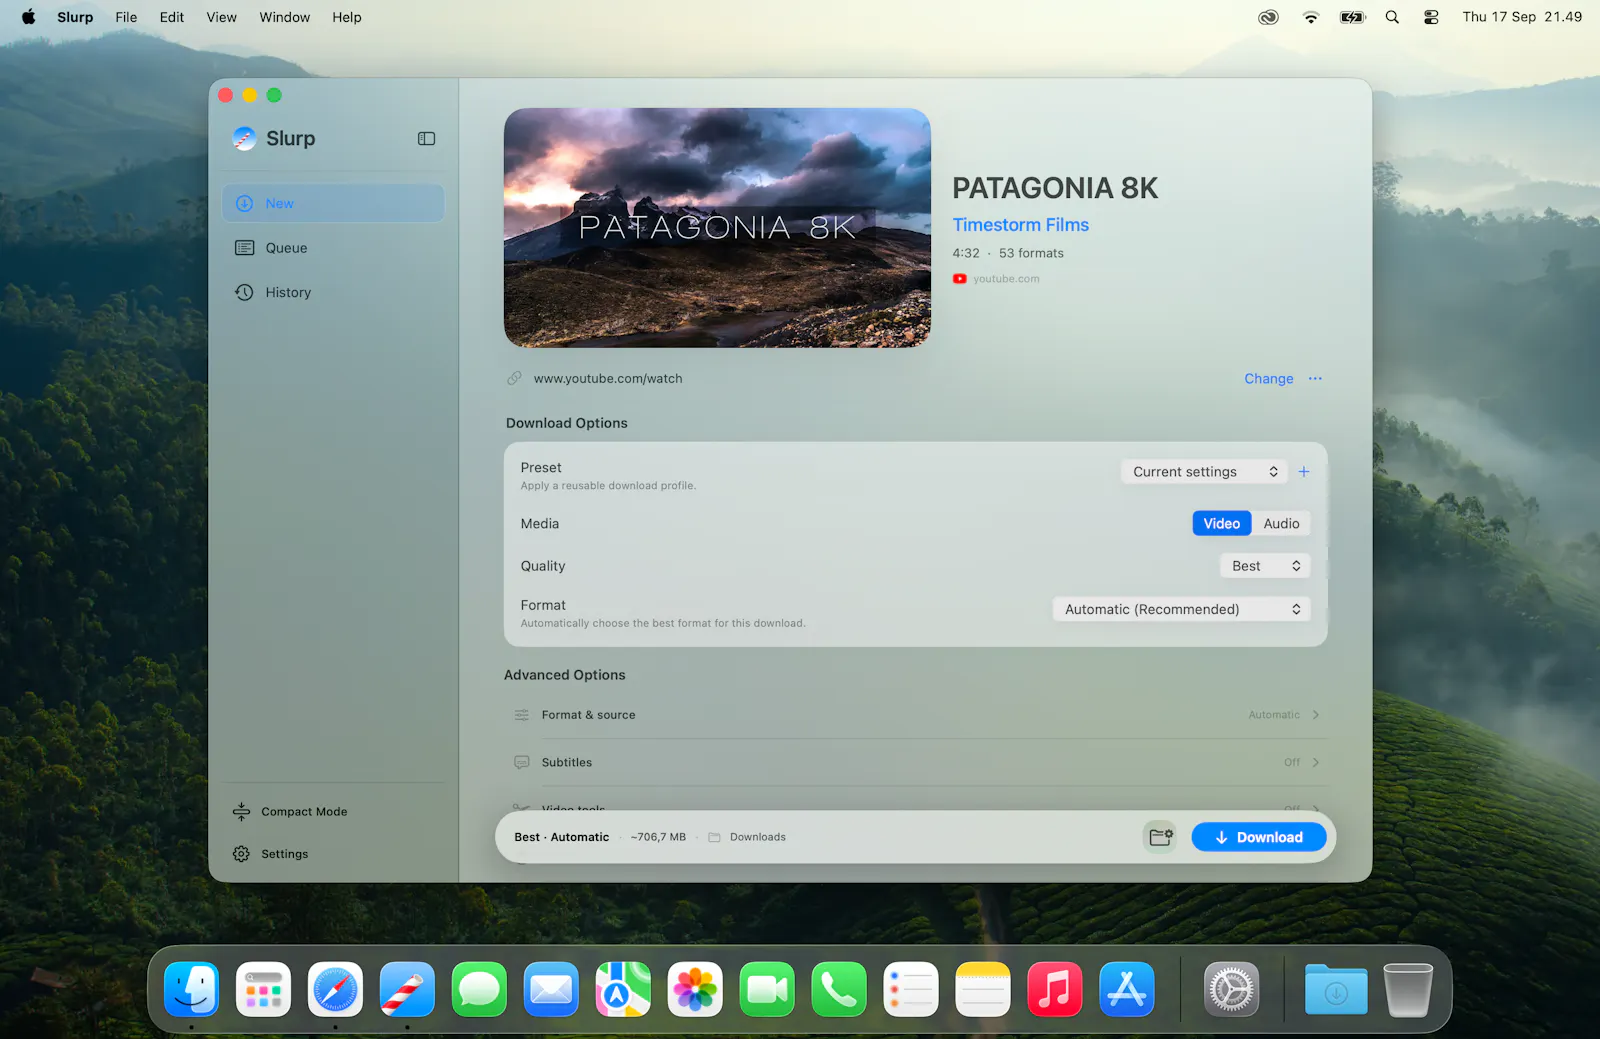1600x1039 pixels.
Task: Open System Settings from the dock
Action: coord(1231,990)
